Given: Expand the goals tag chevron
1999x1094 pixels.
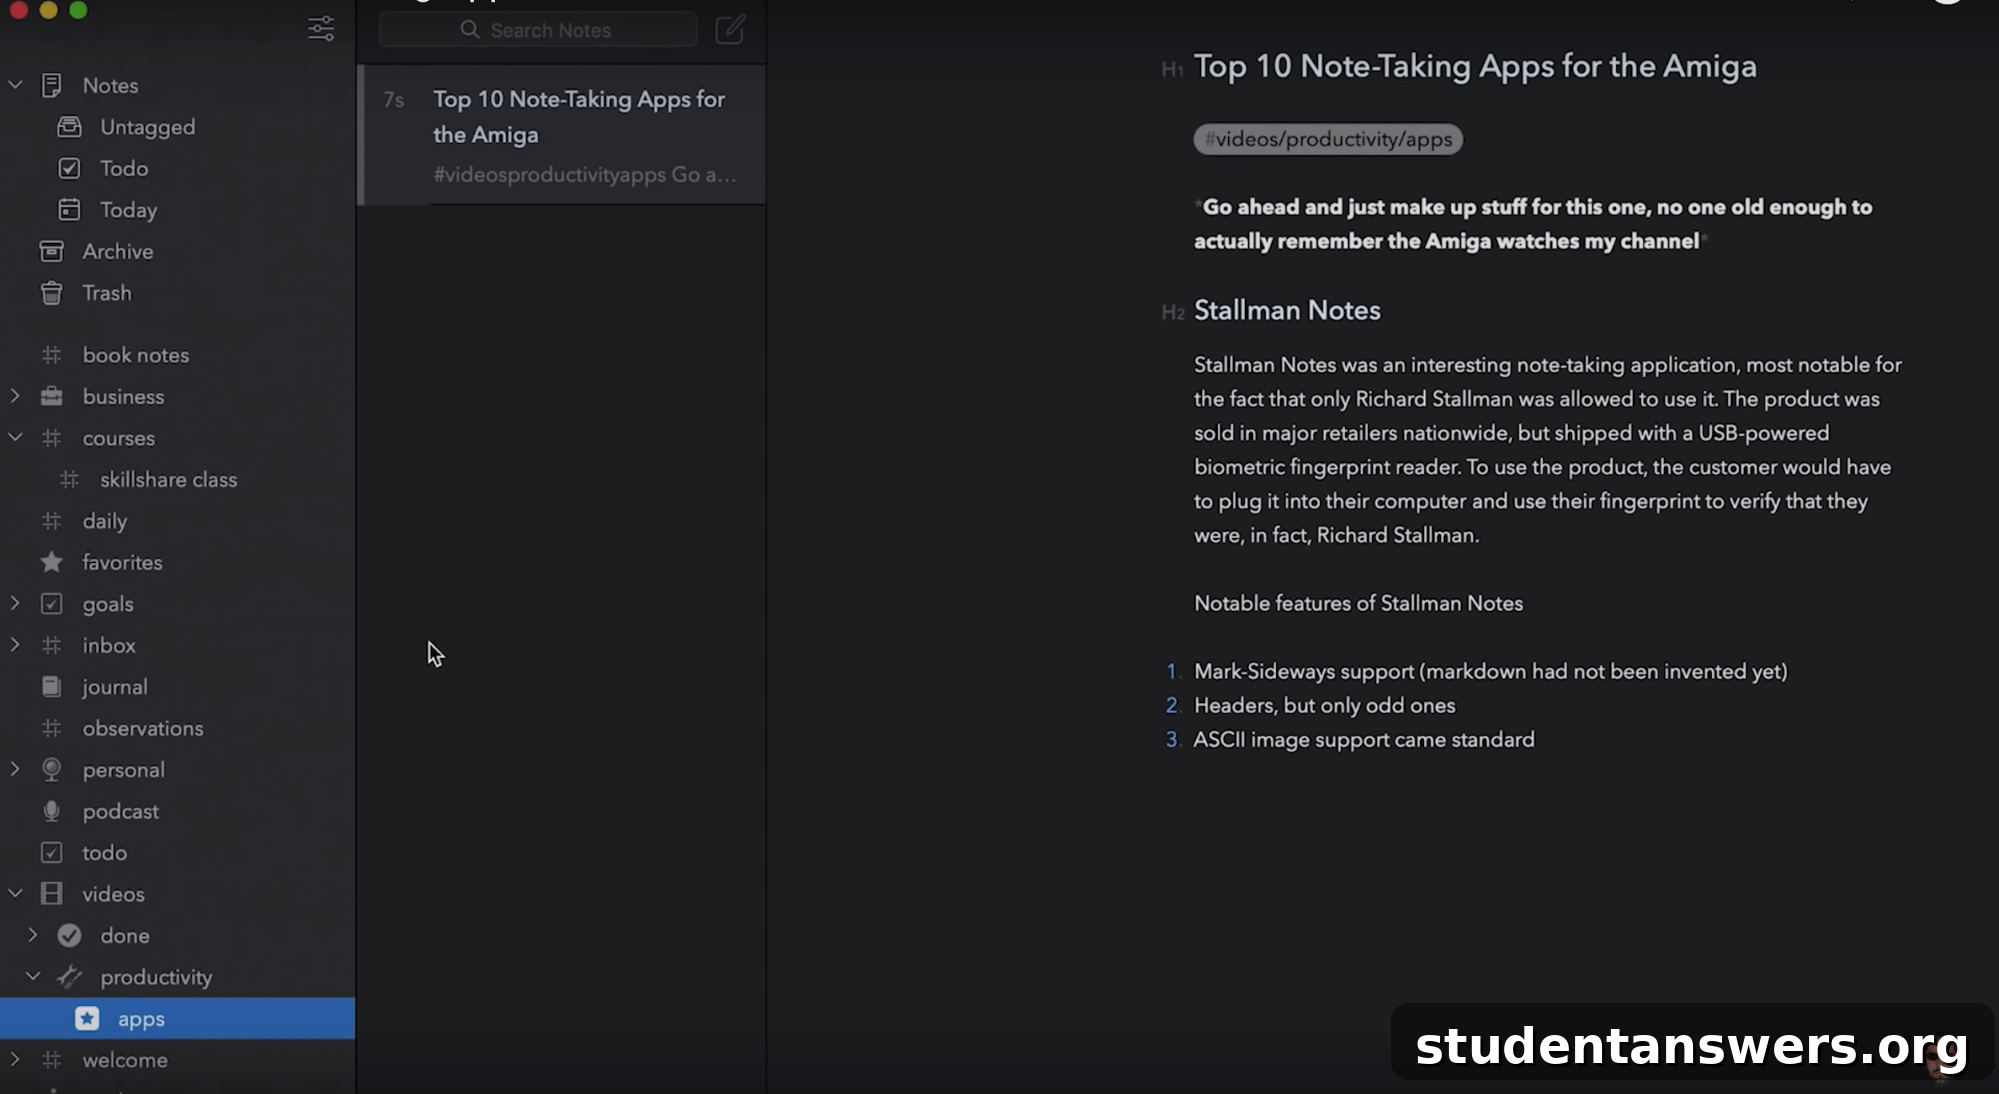Looking at the screenshot, I should 15,603.
